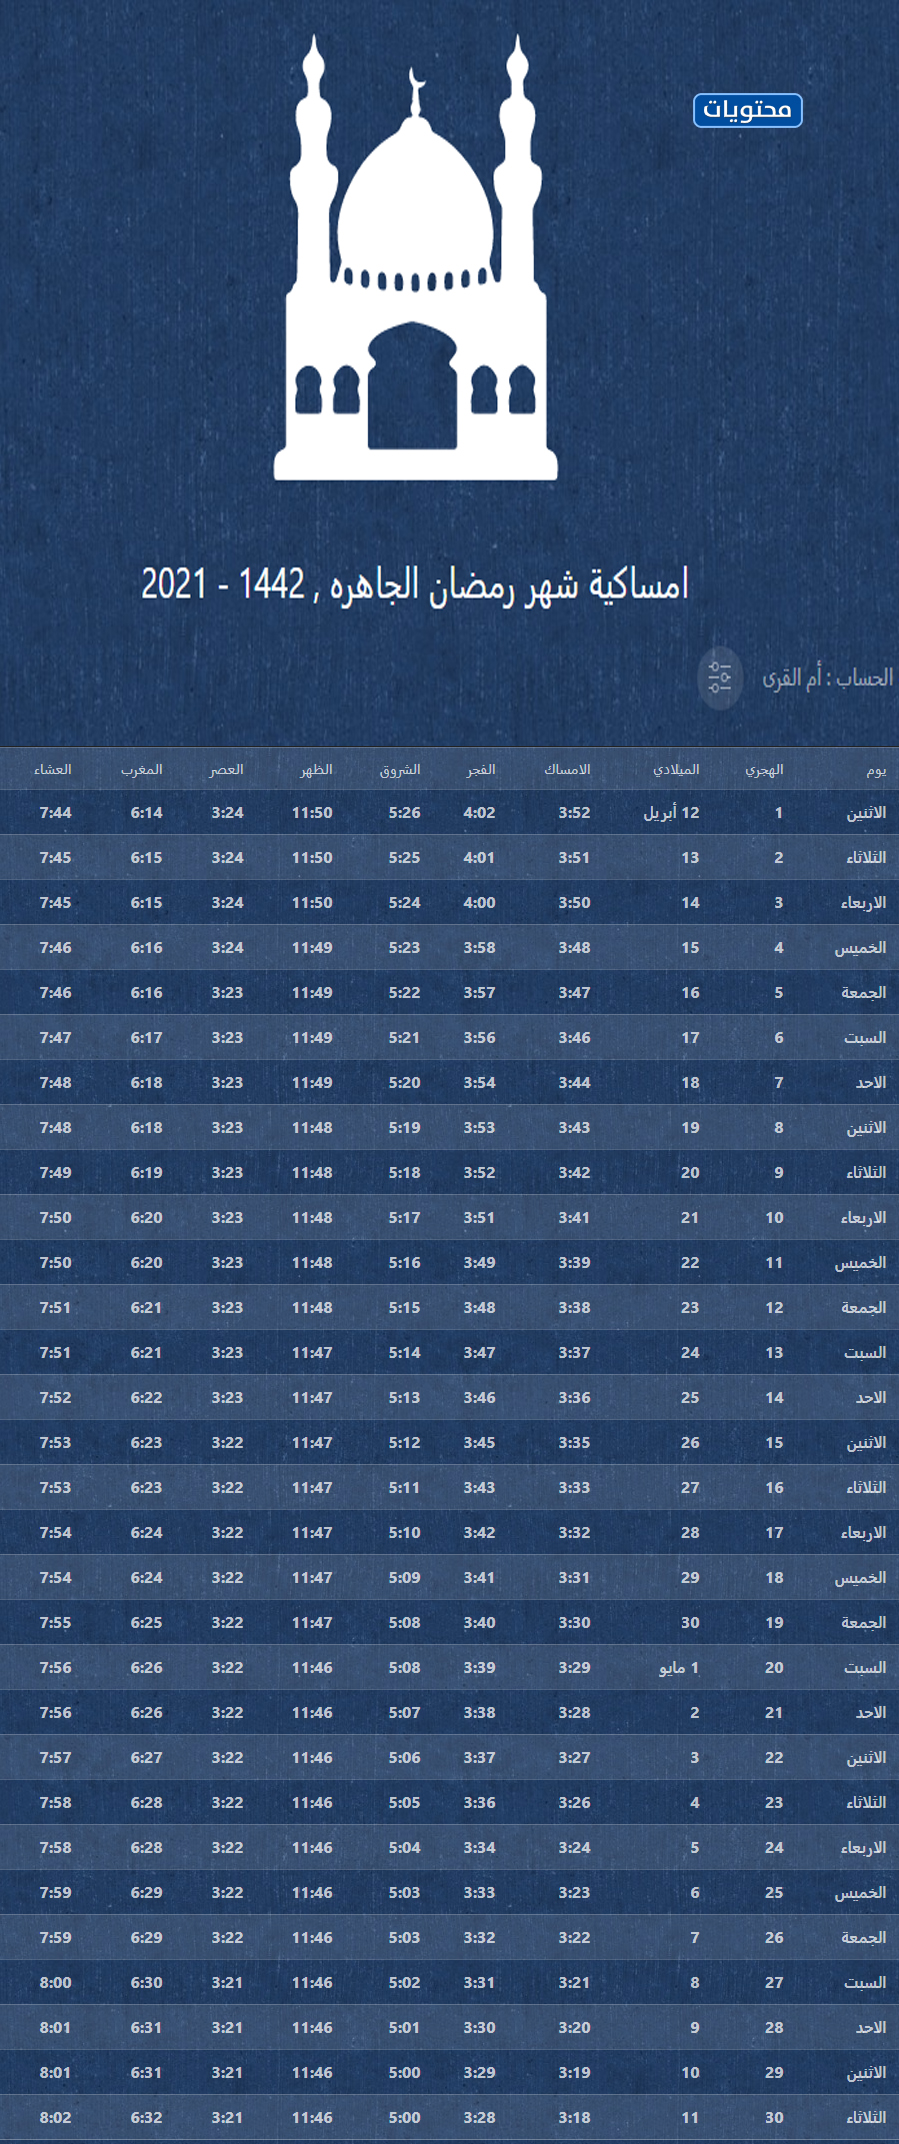Click Isha time 7:57
This screenshot has width=899, height=2144.
(55, 1758)
